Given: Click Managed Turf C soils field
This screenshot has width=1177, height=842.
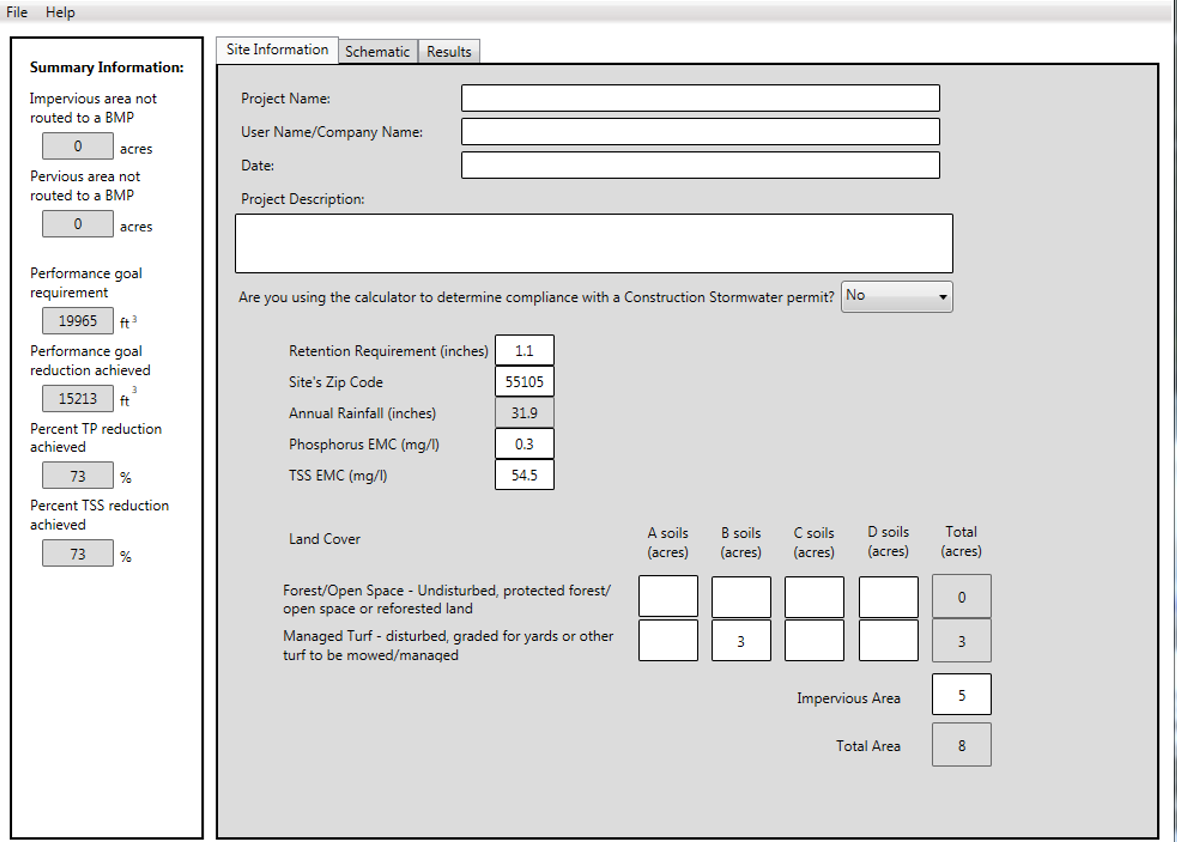Looking at the screenshot, I should click(x=814, y=641).
